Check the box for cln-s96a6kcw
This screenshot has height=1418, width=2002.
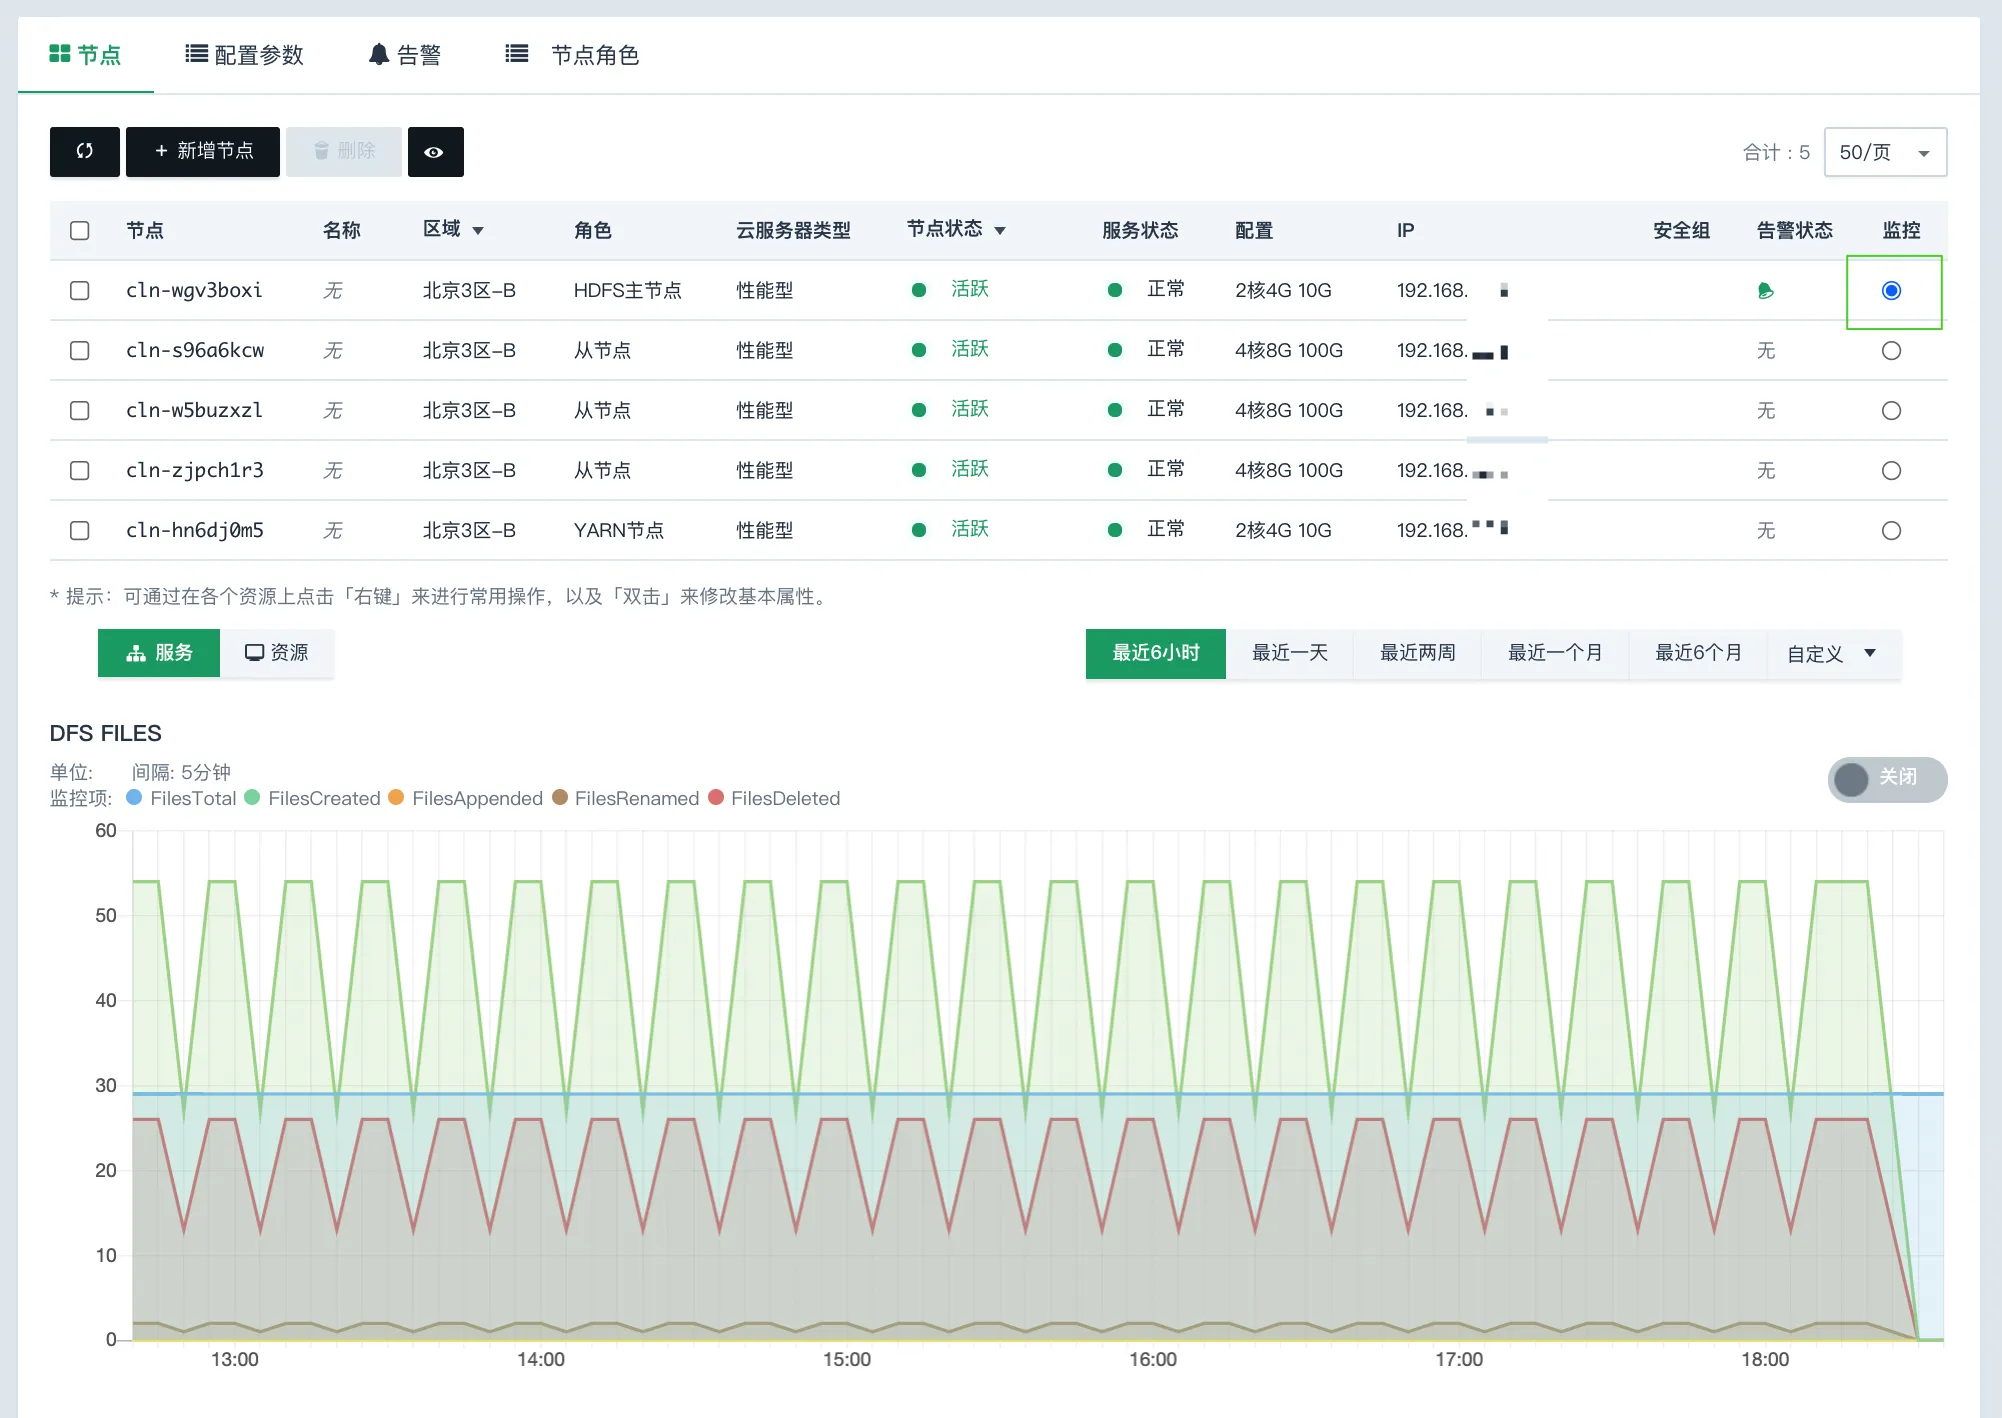pos(80,351)
